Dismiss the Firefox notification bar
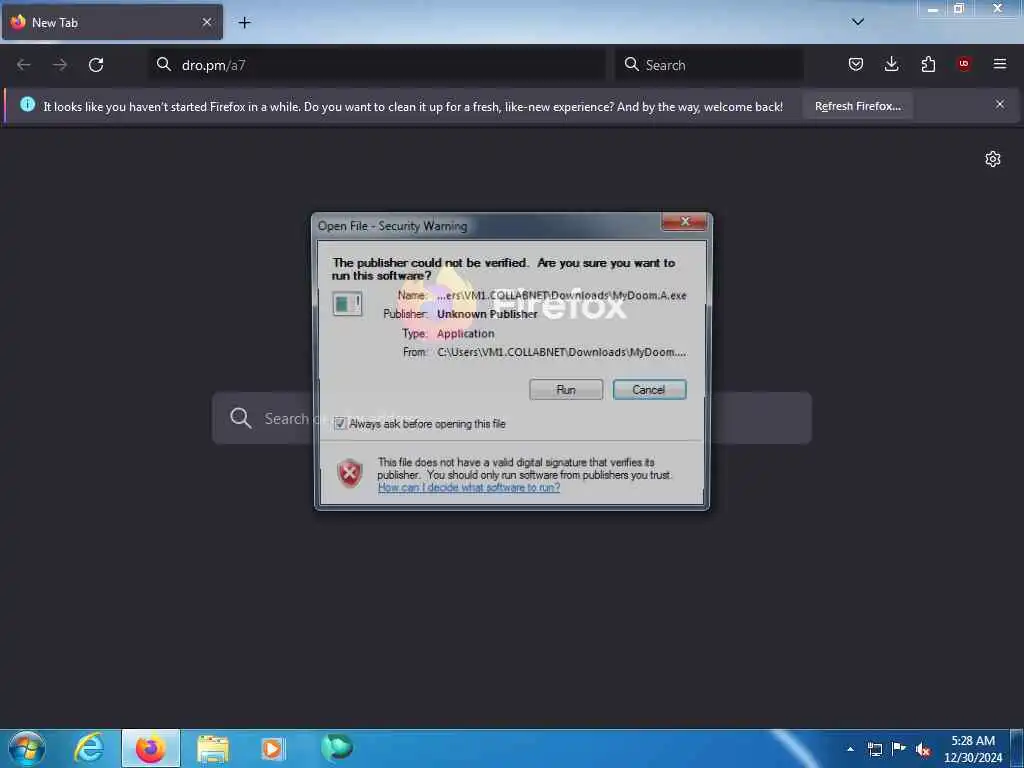 (x=999, y=104)
